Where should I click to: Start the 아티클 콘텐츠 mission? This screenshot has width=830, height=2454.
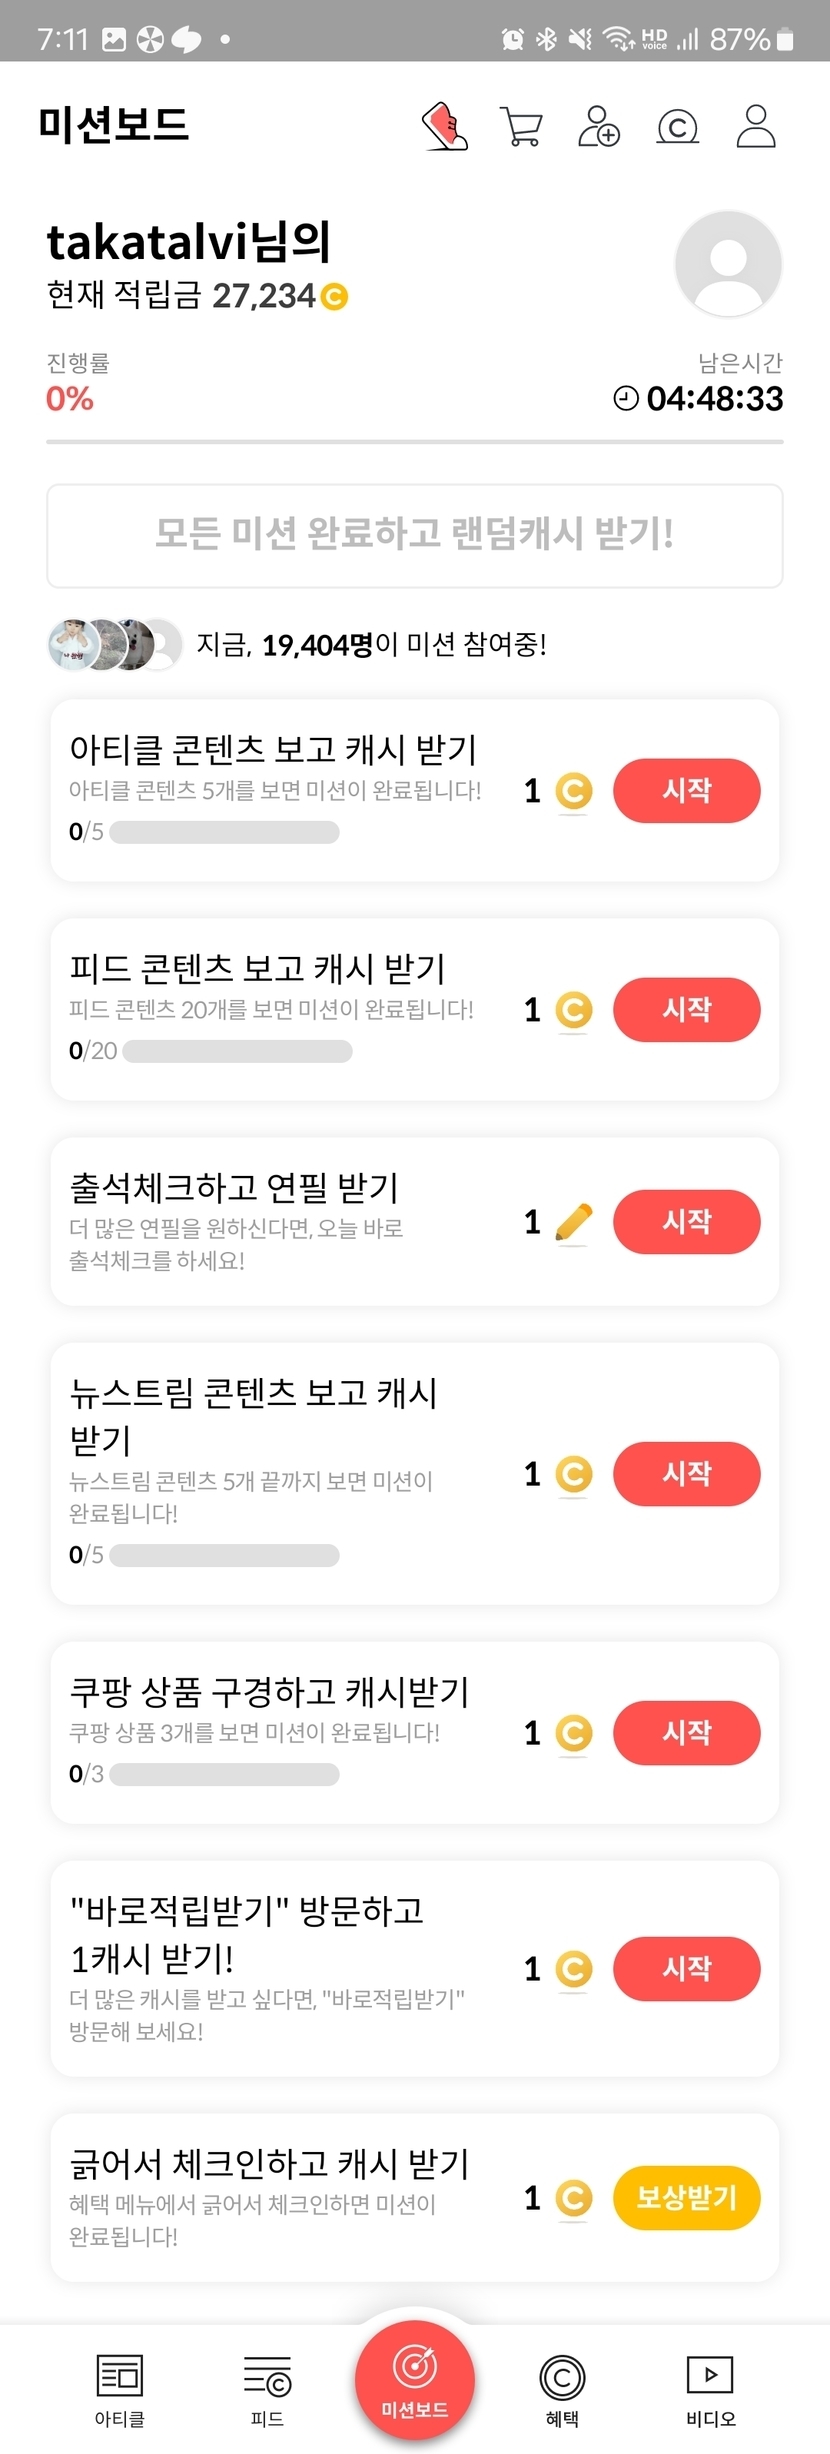686,791
